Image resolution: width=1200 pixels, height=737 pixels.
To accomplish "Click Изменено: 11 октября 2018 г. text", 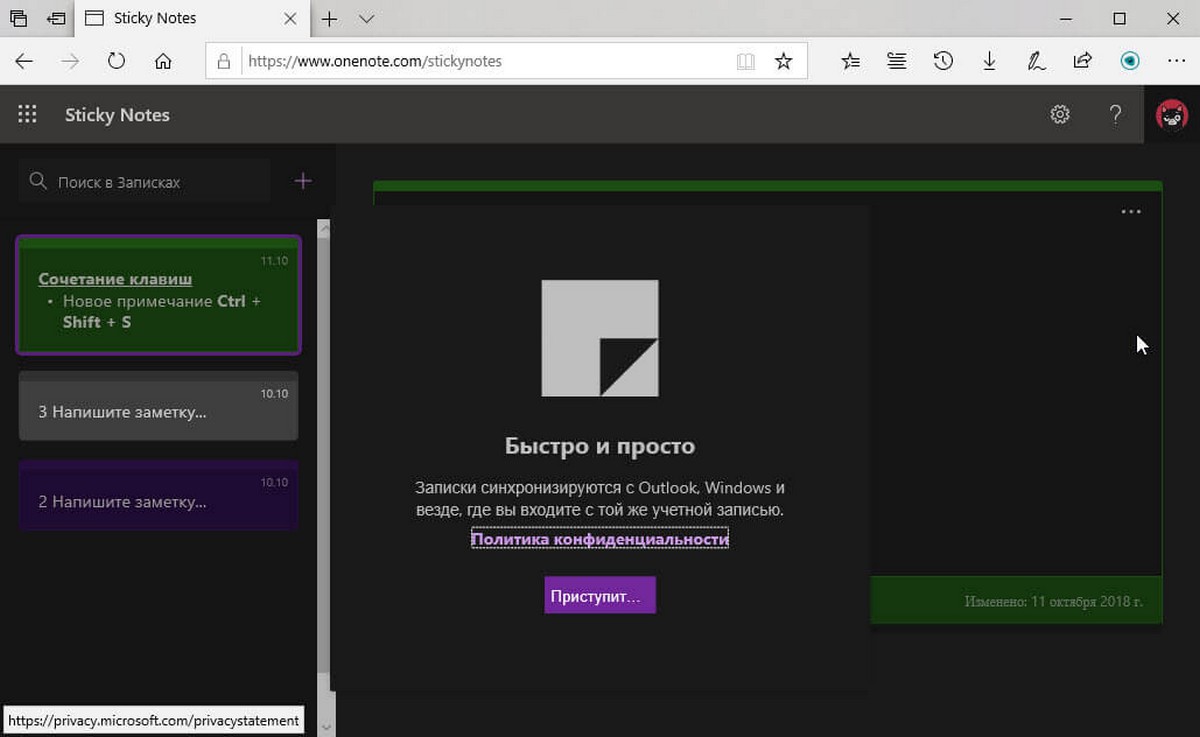I will (1054, 602).
